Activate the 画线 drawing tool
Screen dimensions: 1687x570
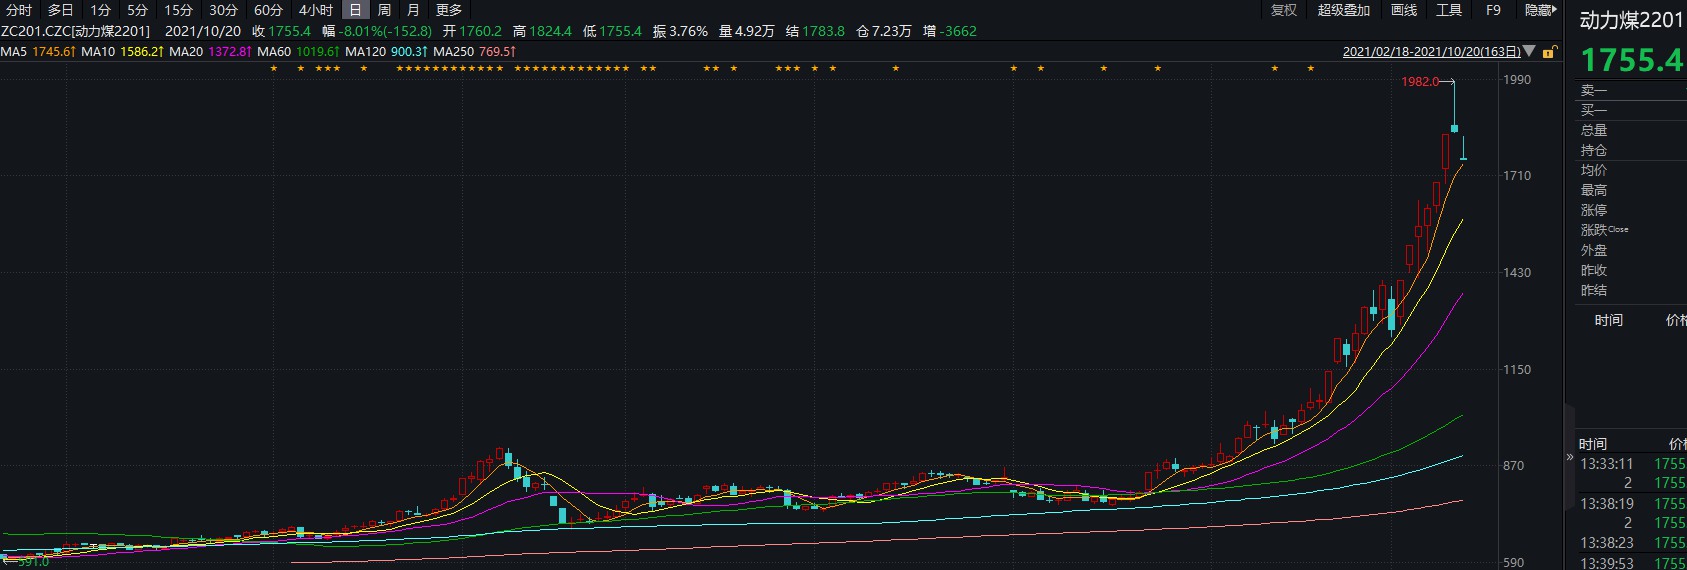coord(1404,10)
